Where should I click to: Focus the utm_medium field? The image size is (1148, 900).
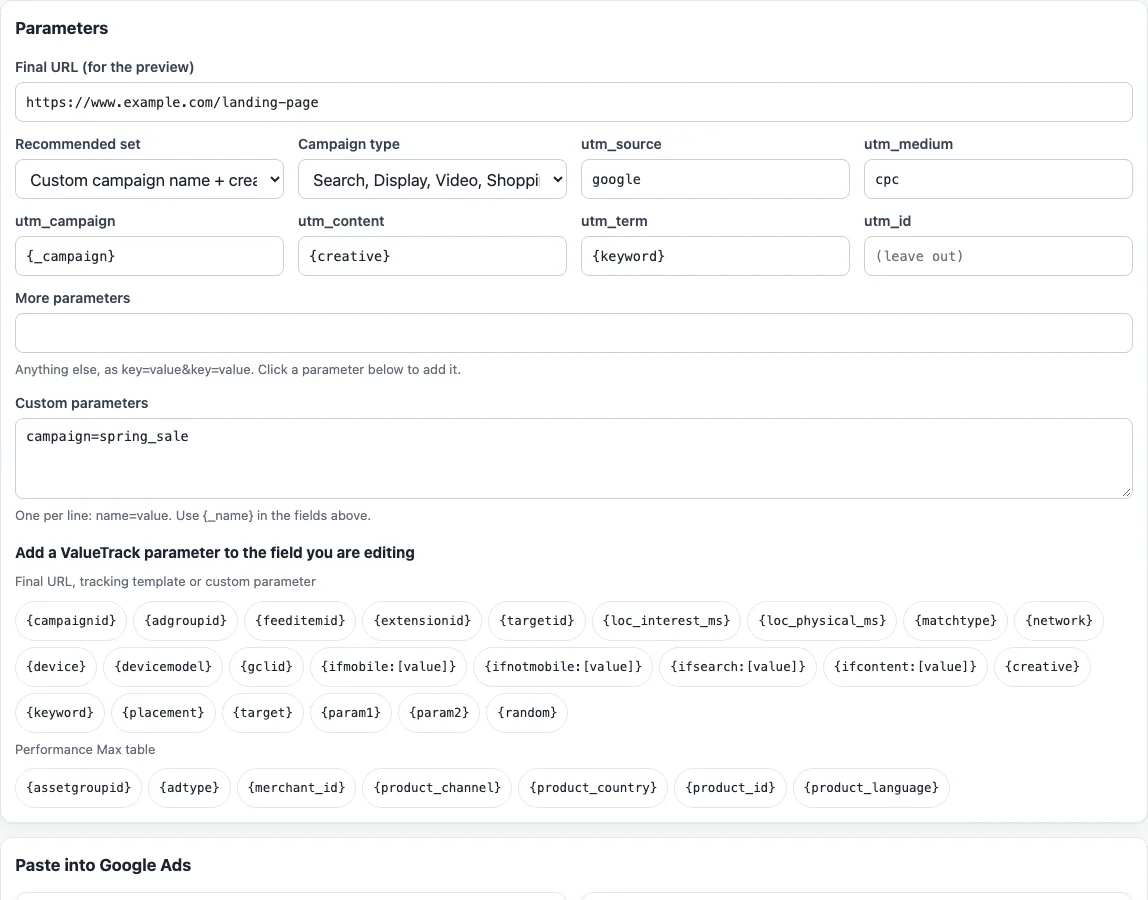pyautogui.click(x=998, y=179)
